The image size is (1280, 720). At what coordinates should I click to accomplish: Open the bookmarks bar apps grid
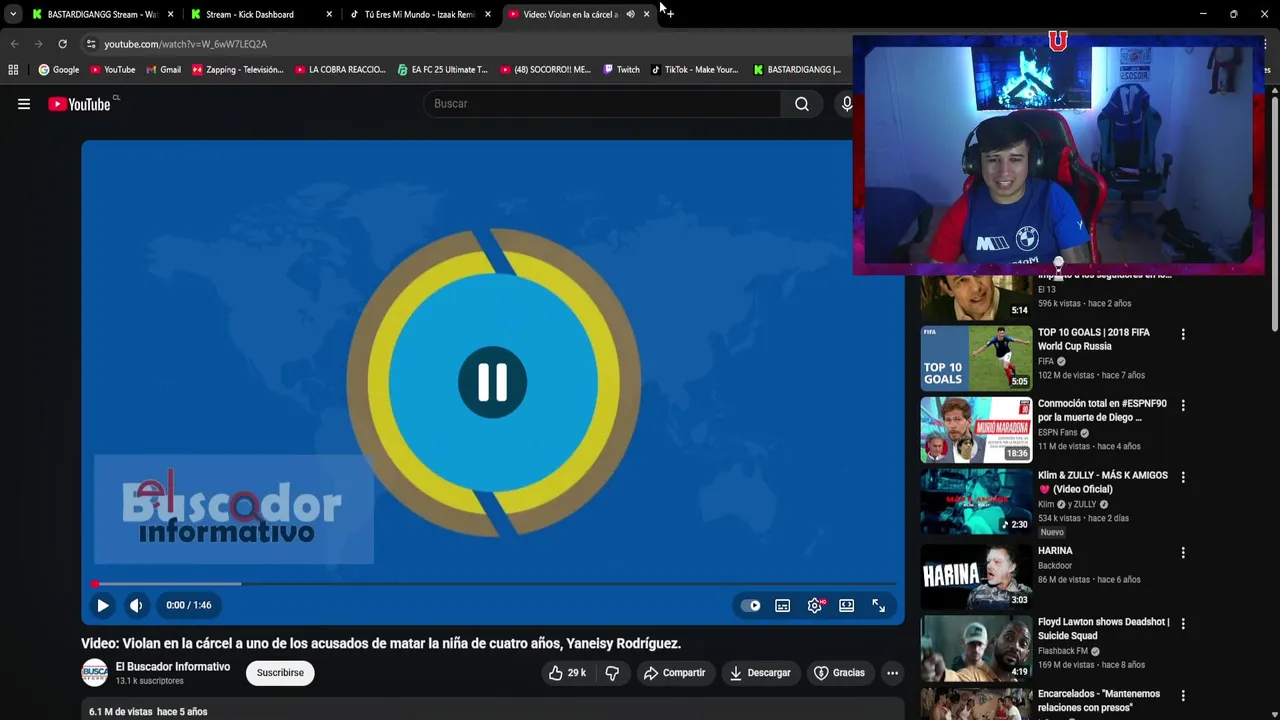click(x=13, y=70)
